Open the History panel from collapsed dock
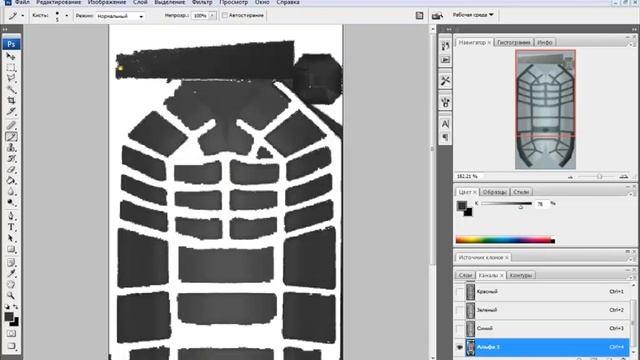This screenshot has height=360, width=640. (x=445, y=46)
